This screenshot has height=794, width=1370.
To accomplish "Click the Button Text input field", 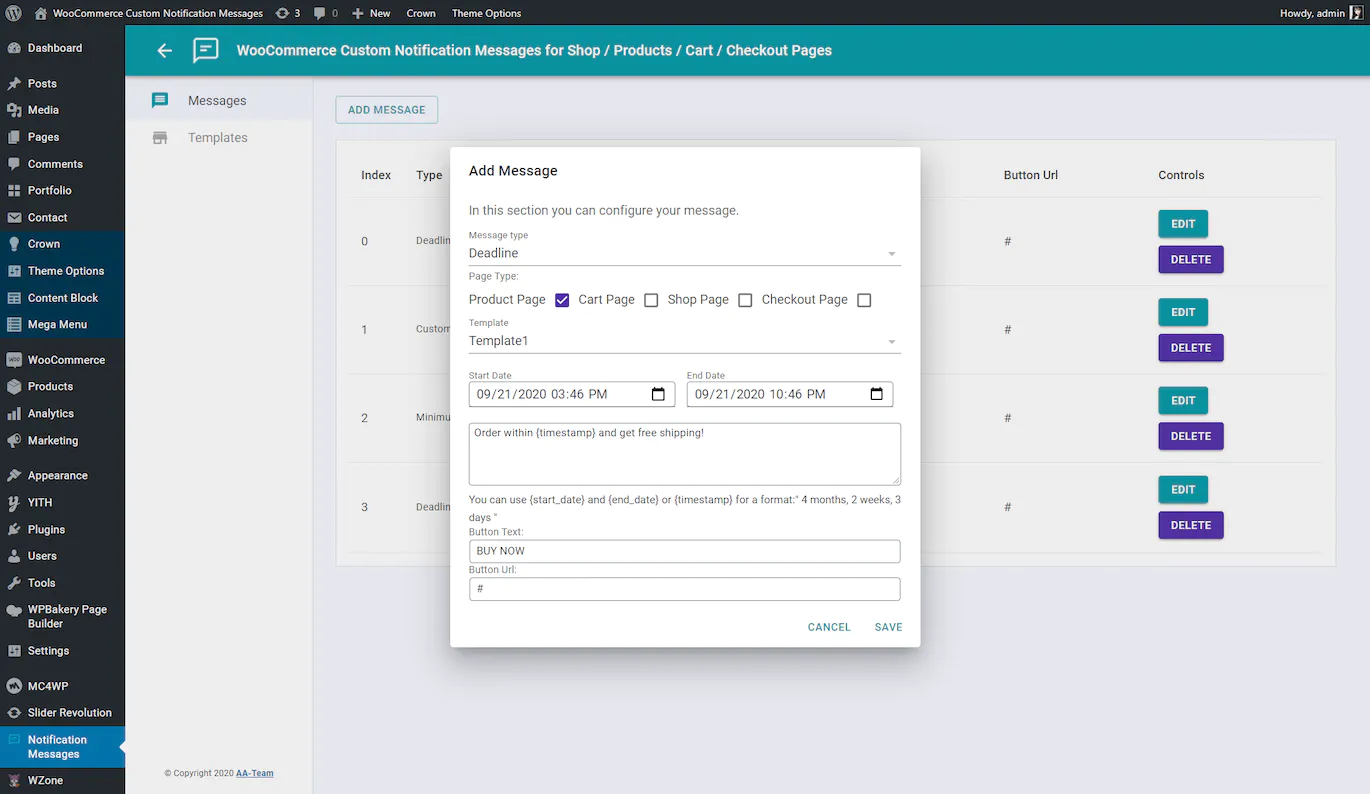I will pyautogui.click(x=685, y=551).
